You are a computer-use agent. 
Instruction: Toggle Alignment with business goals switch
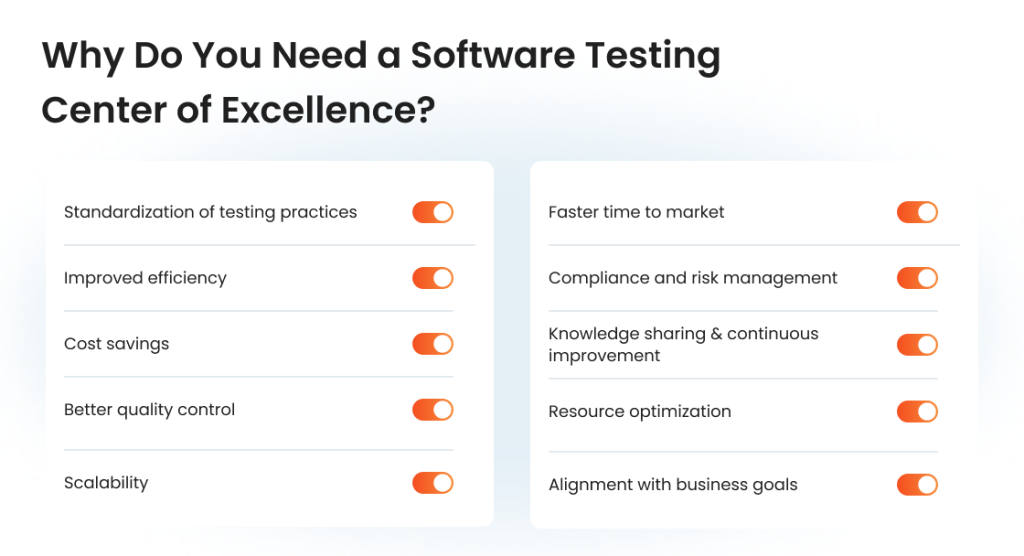(x=917, y=485)
